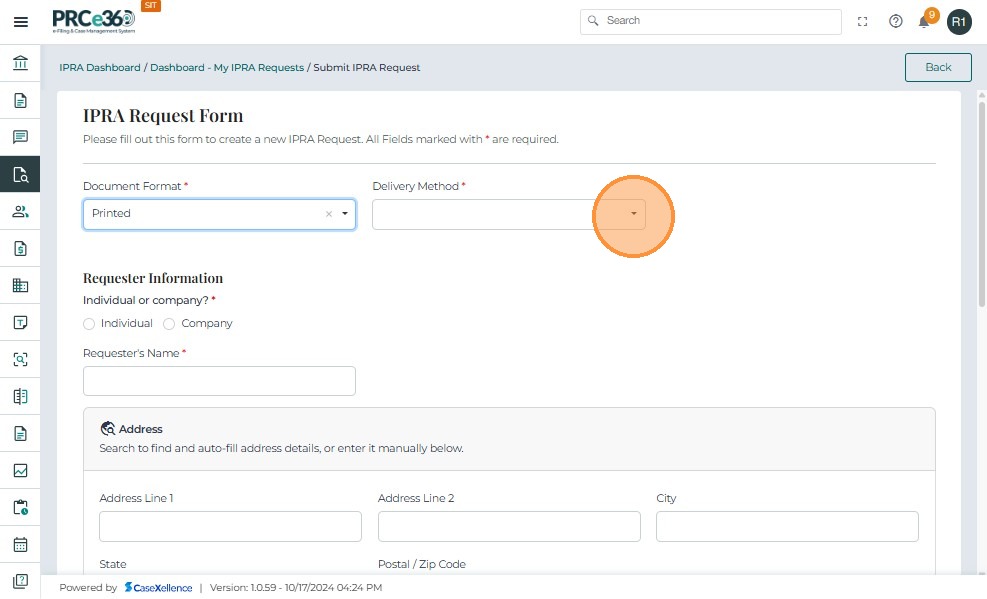Click the people/users sidebar icon

tap(20, 211)
